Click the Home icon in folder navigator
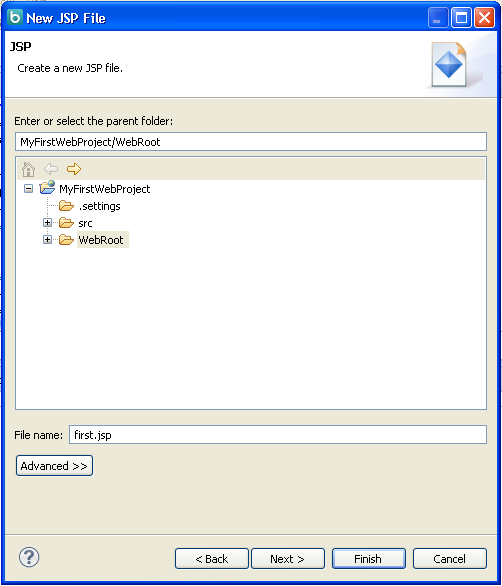Viewport: 502px width, 586px height. coord(28,169)
